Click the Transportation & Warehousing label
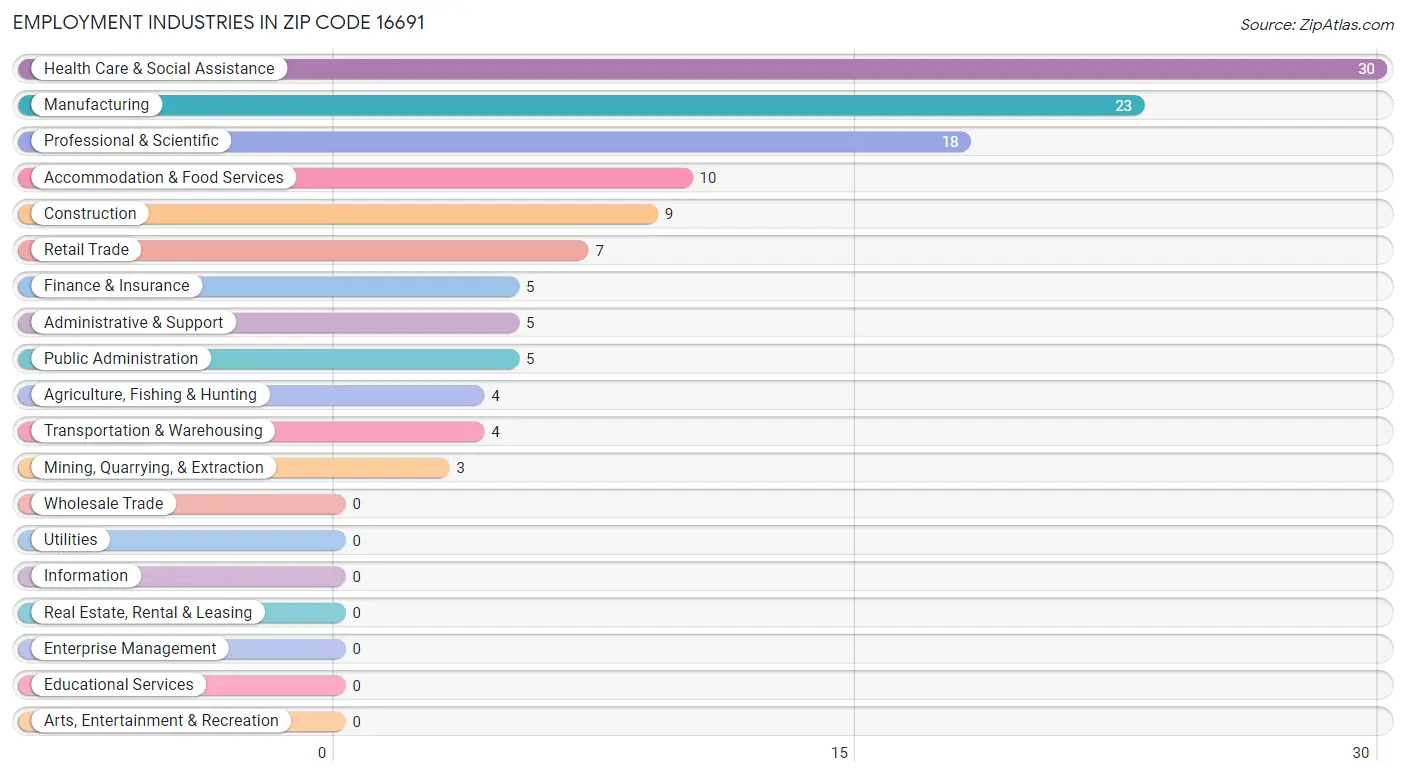This screenshot has width=1406, height=776. pyautogui.click(x=153, y=431)
